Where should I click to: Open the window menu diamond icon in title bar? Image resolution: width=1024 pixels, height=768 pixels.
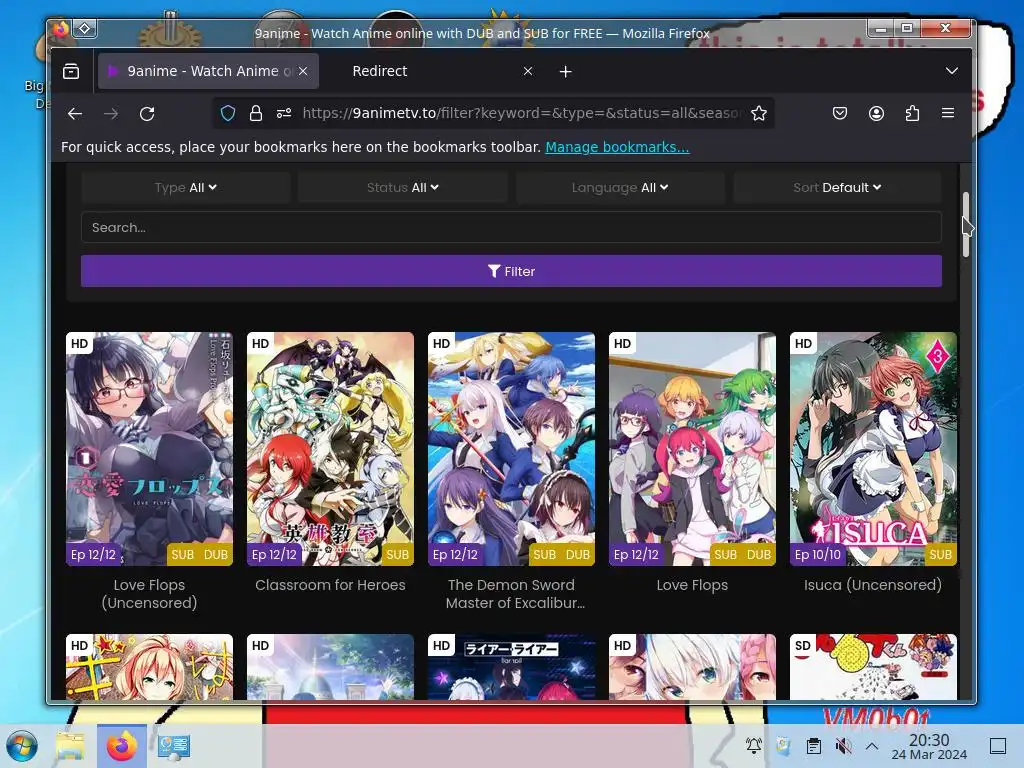(85, 29)
